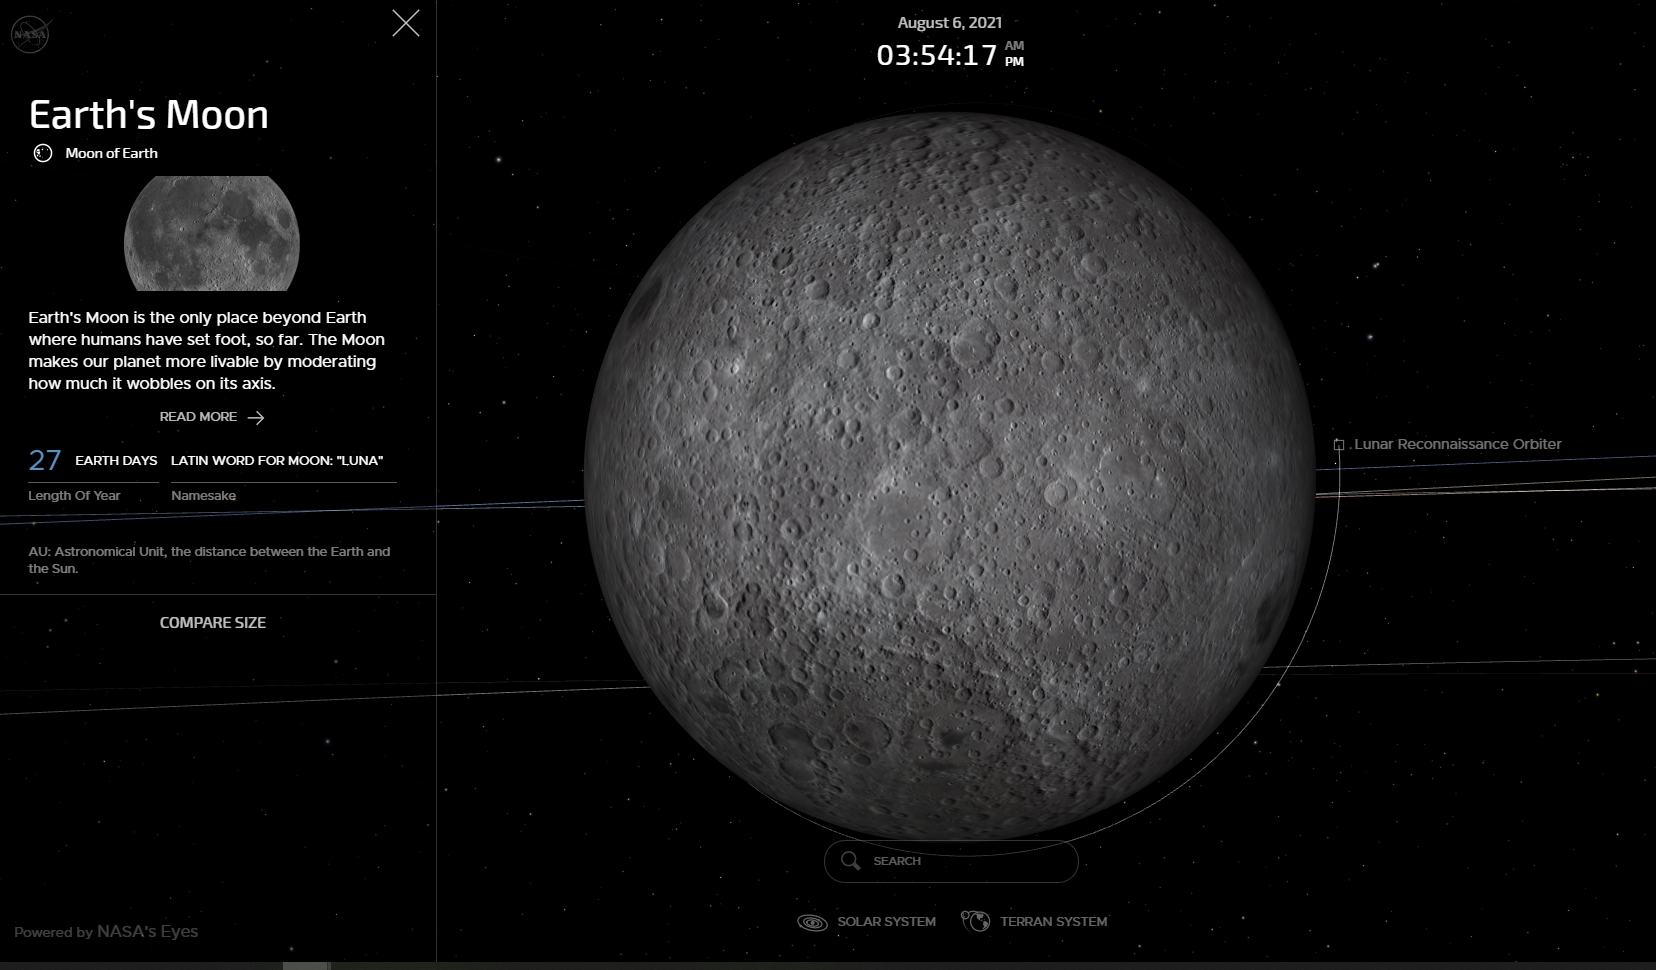Viewport: 1656px width, 970px height.
Task: Click the Moon of Earth subtitle
Action: coord(111,153)
